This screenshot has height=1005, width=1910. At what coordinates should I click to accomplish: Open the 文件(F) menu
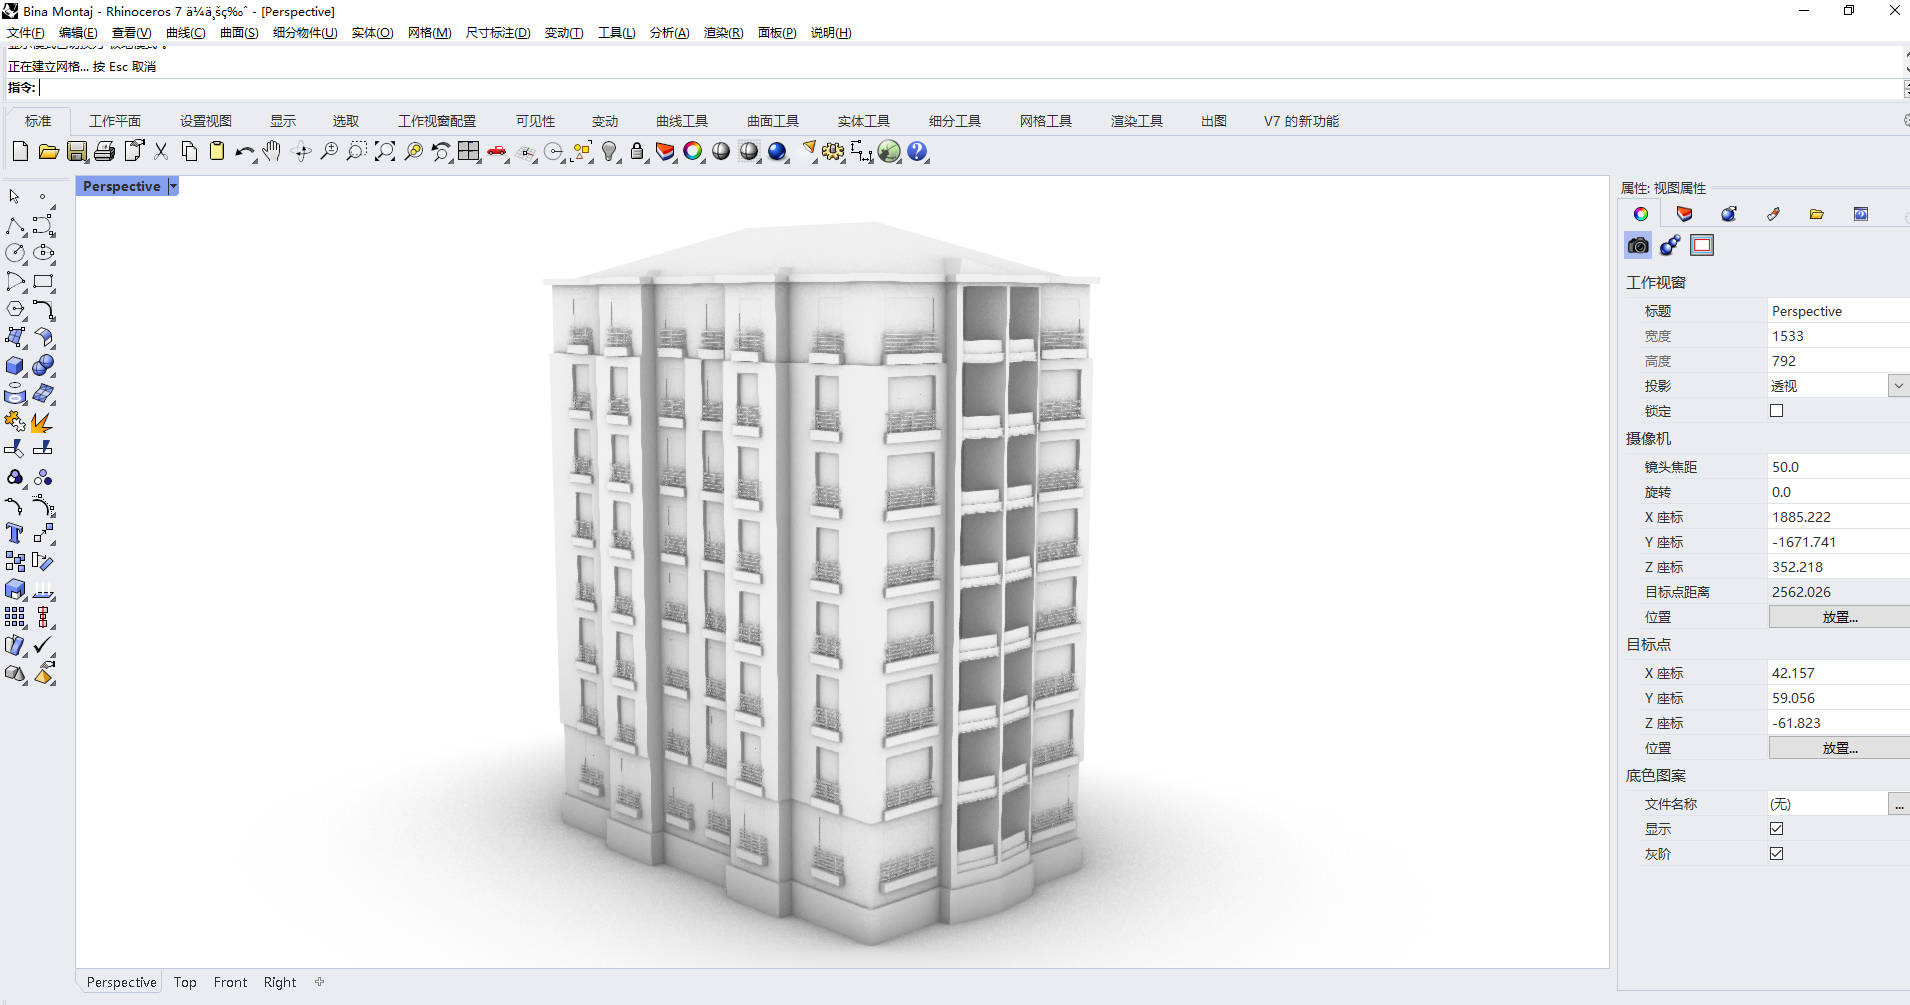(x=26, y=33)
